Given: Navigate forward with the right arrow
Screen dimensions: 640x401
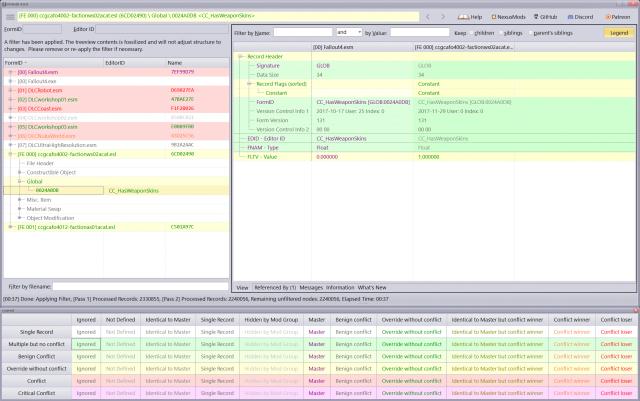Looking at the screenshot, I should tap(443, 17).
